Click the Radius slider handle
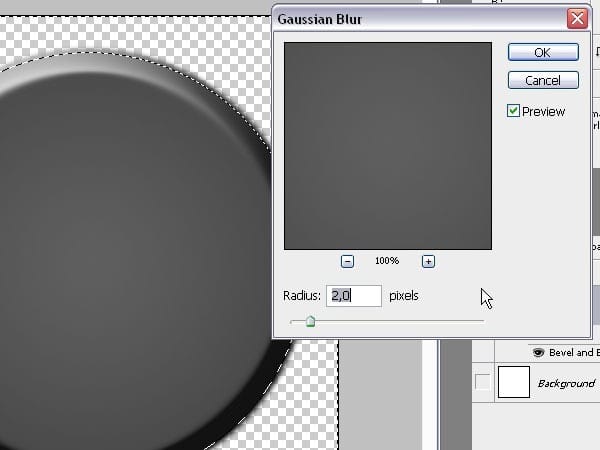The image size is (600, 450). (x=310, y=321)
